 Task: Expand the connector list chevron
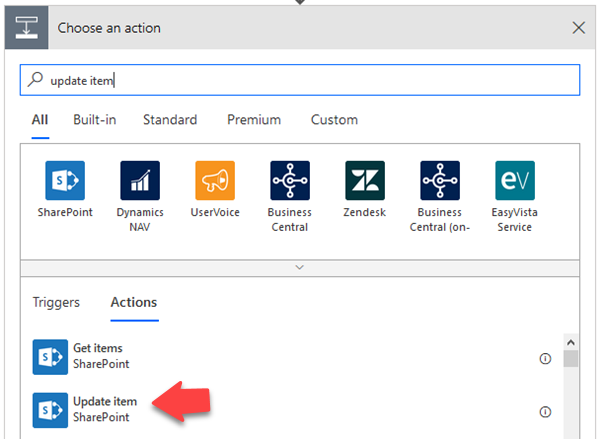(x=299, y=267)
